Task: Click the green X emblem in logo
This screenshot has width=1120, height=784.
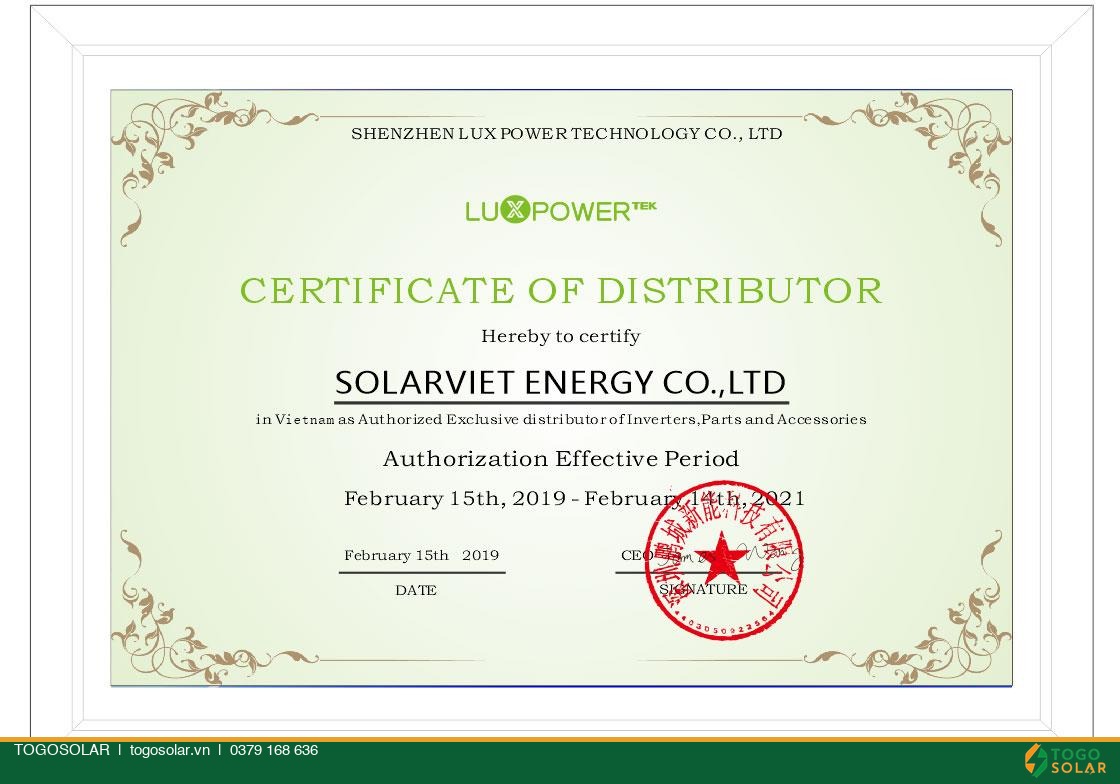Action: click(x=514, y=211)
